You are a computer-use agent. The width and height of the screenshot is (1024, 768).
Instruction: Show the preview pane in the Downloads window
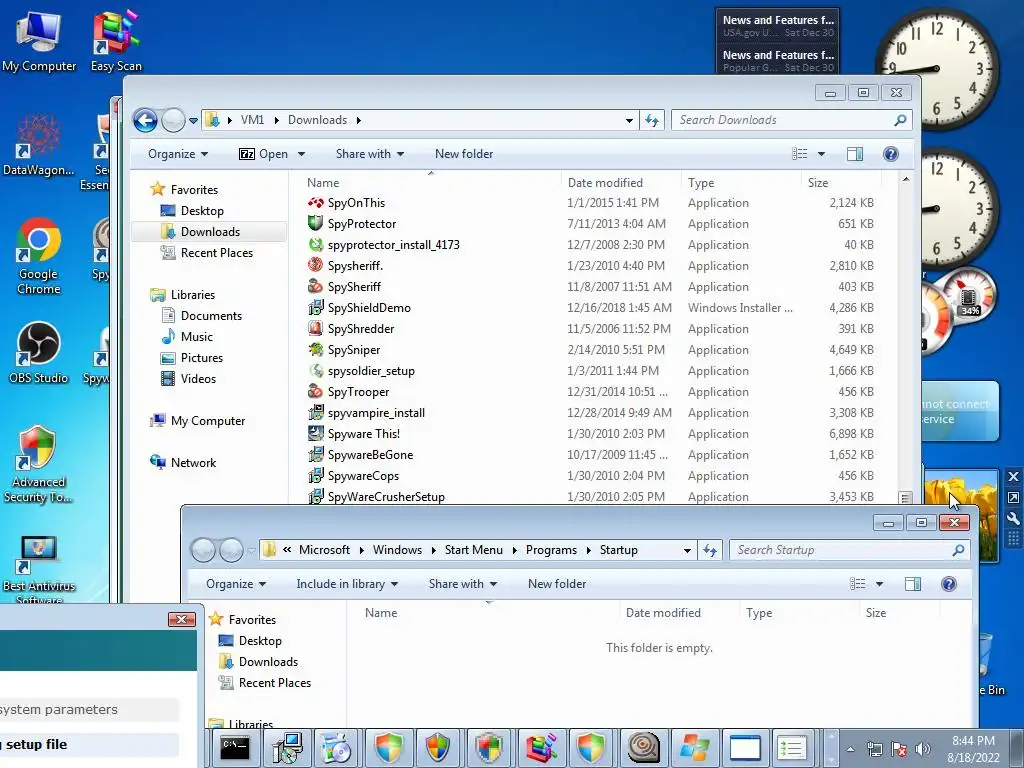pos(854,153)
